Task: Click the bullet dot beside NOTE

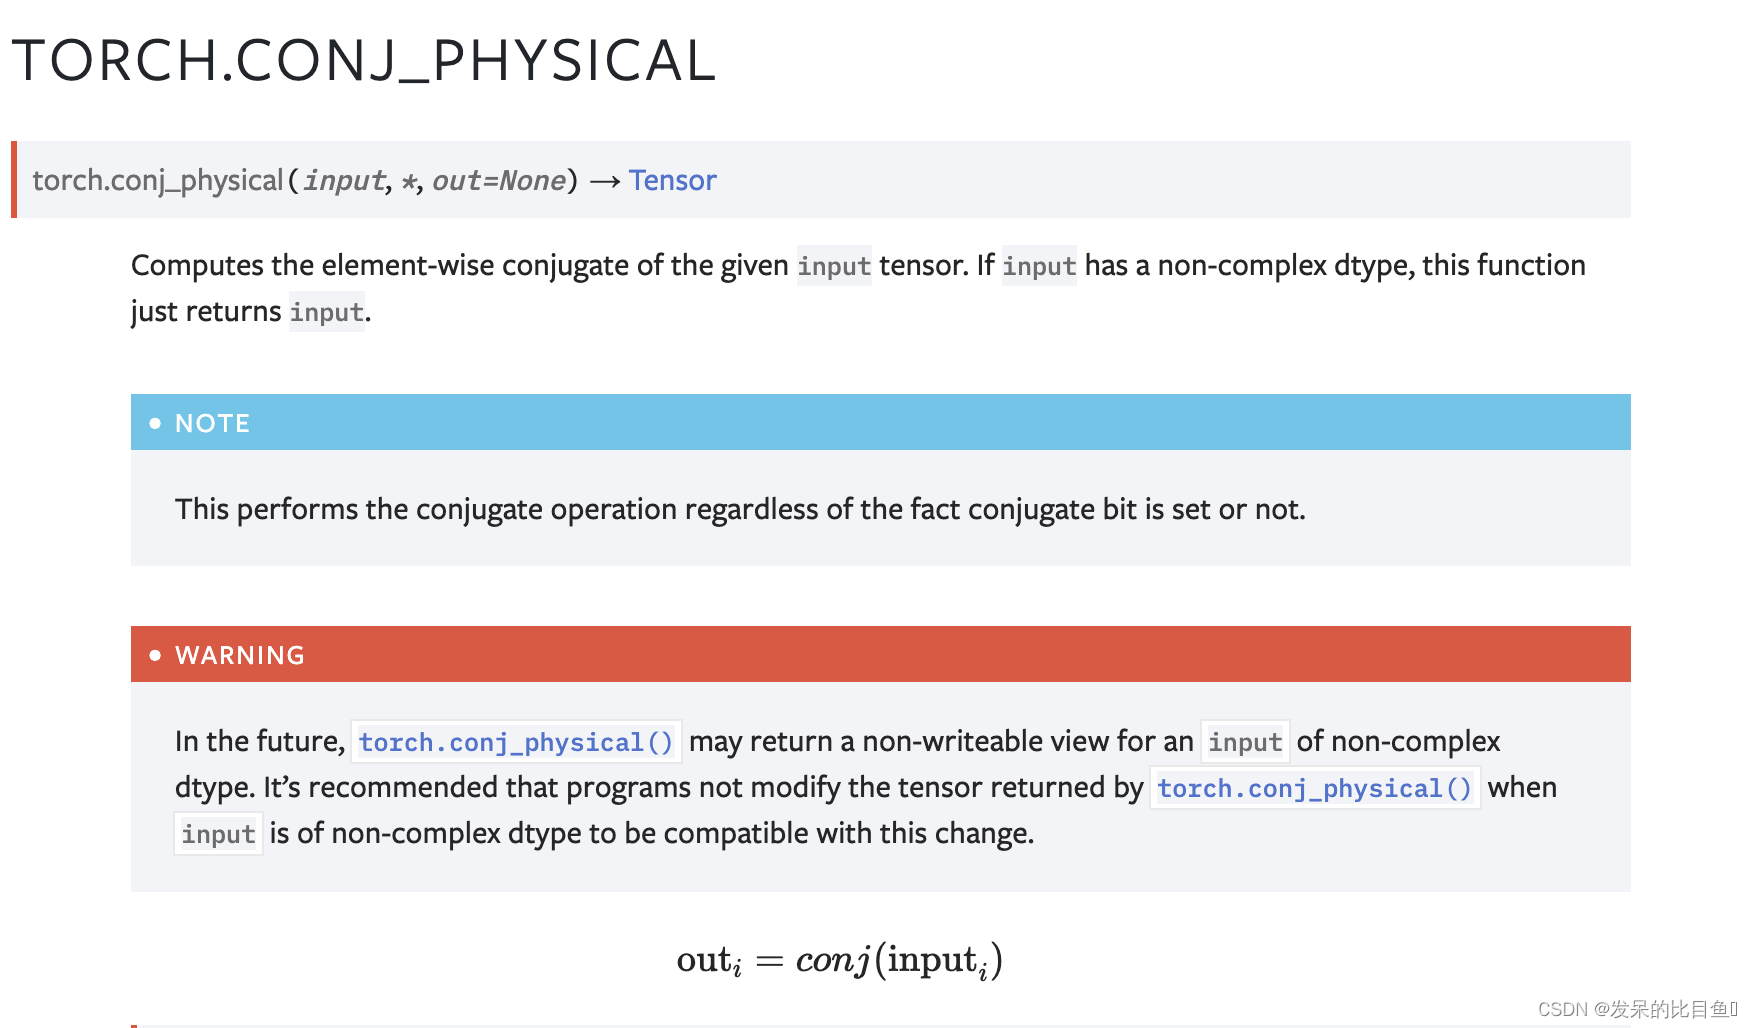Action: tap(155, 423)
